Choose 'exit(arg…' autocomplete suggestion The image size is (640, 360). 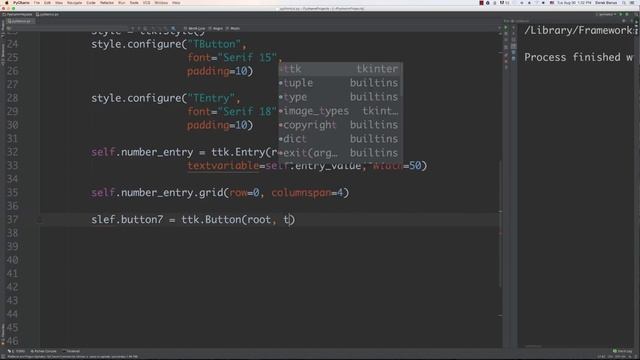tap(340, 153)
